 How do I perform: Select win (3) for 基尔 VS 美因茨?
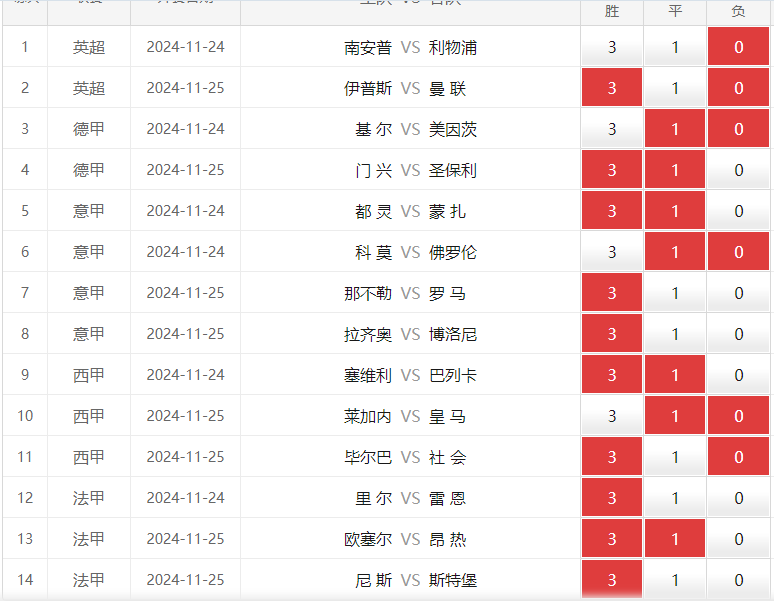(x=612, y=129)
